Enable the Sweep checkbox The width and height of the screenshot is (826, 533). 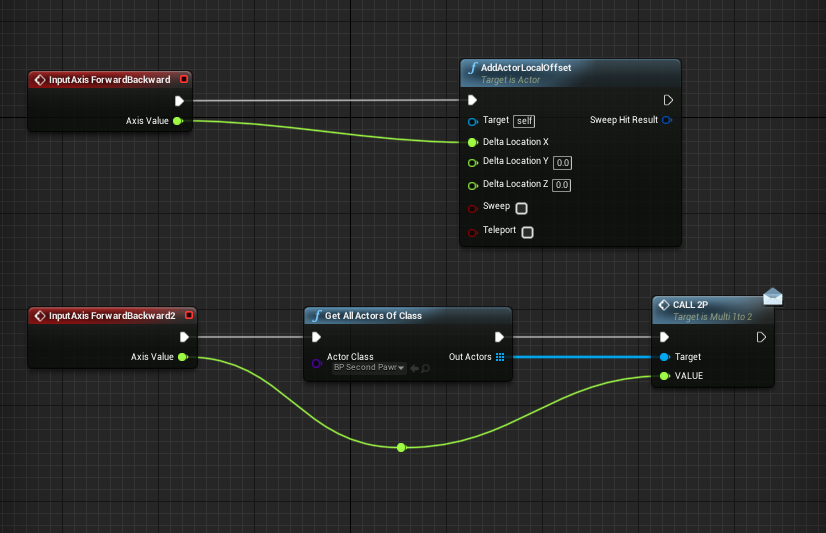[x=521, y=208]
